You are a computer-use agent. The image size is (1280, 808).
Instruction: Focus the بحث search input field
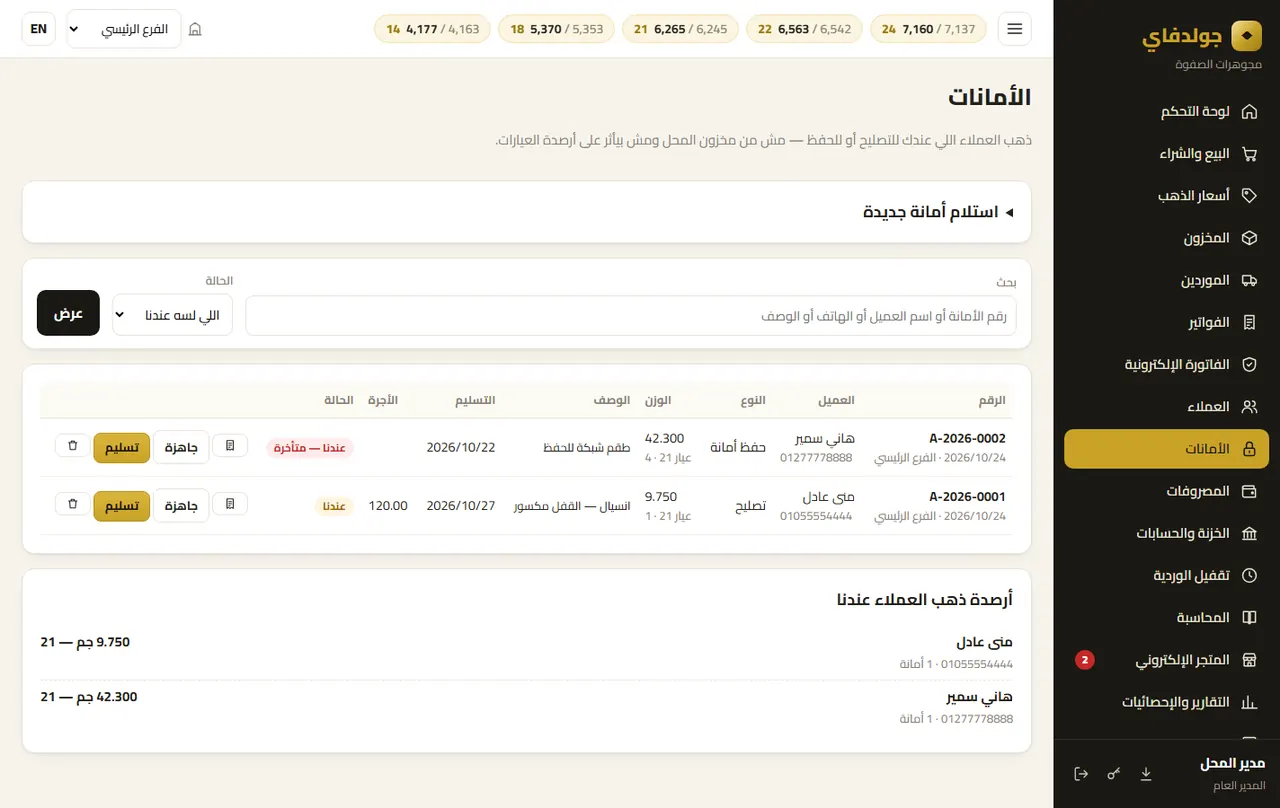pyautogui.click(x=631, y=315)
